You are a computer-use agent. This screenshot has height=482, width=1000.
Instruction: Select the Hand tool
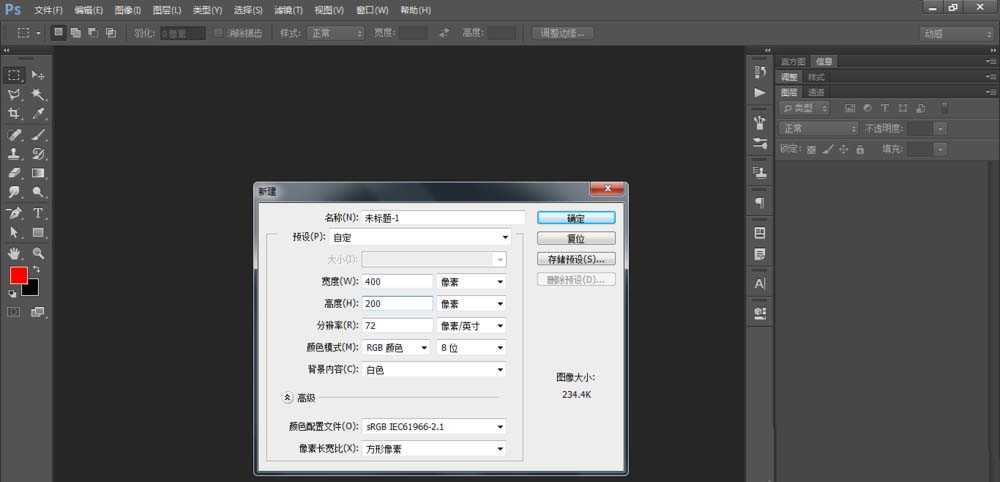15,253
